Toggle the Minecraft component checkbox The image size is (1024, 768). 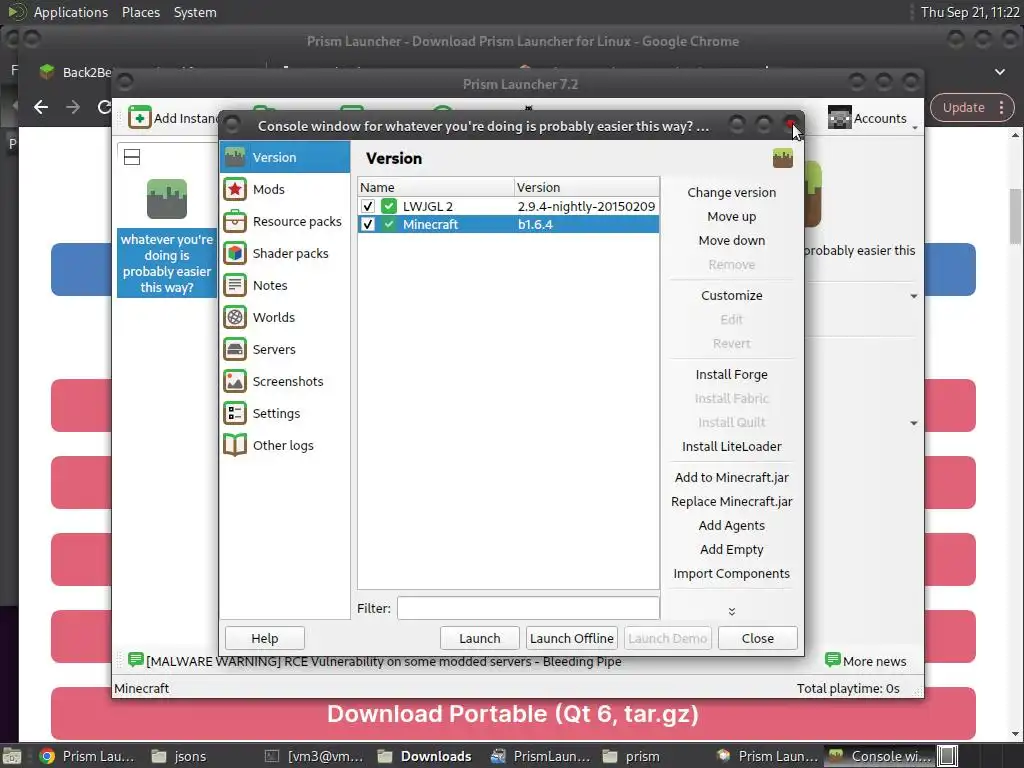pos(368,225)
